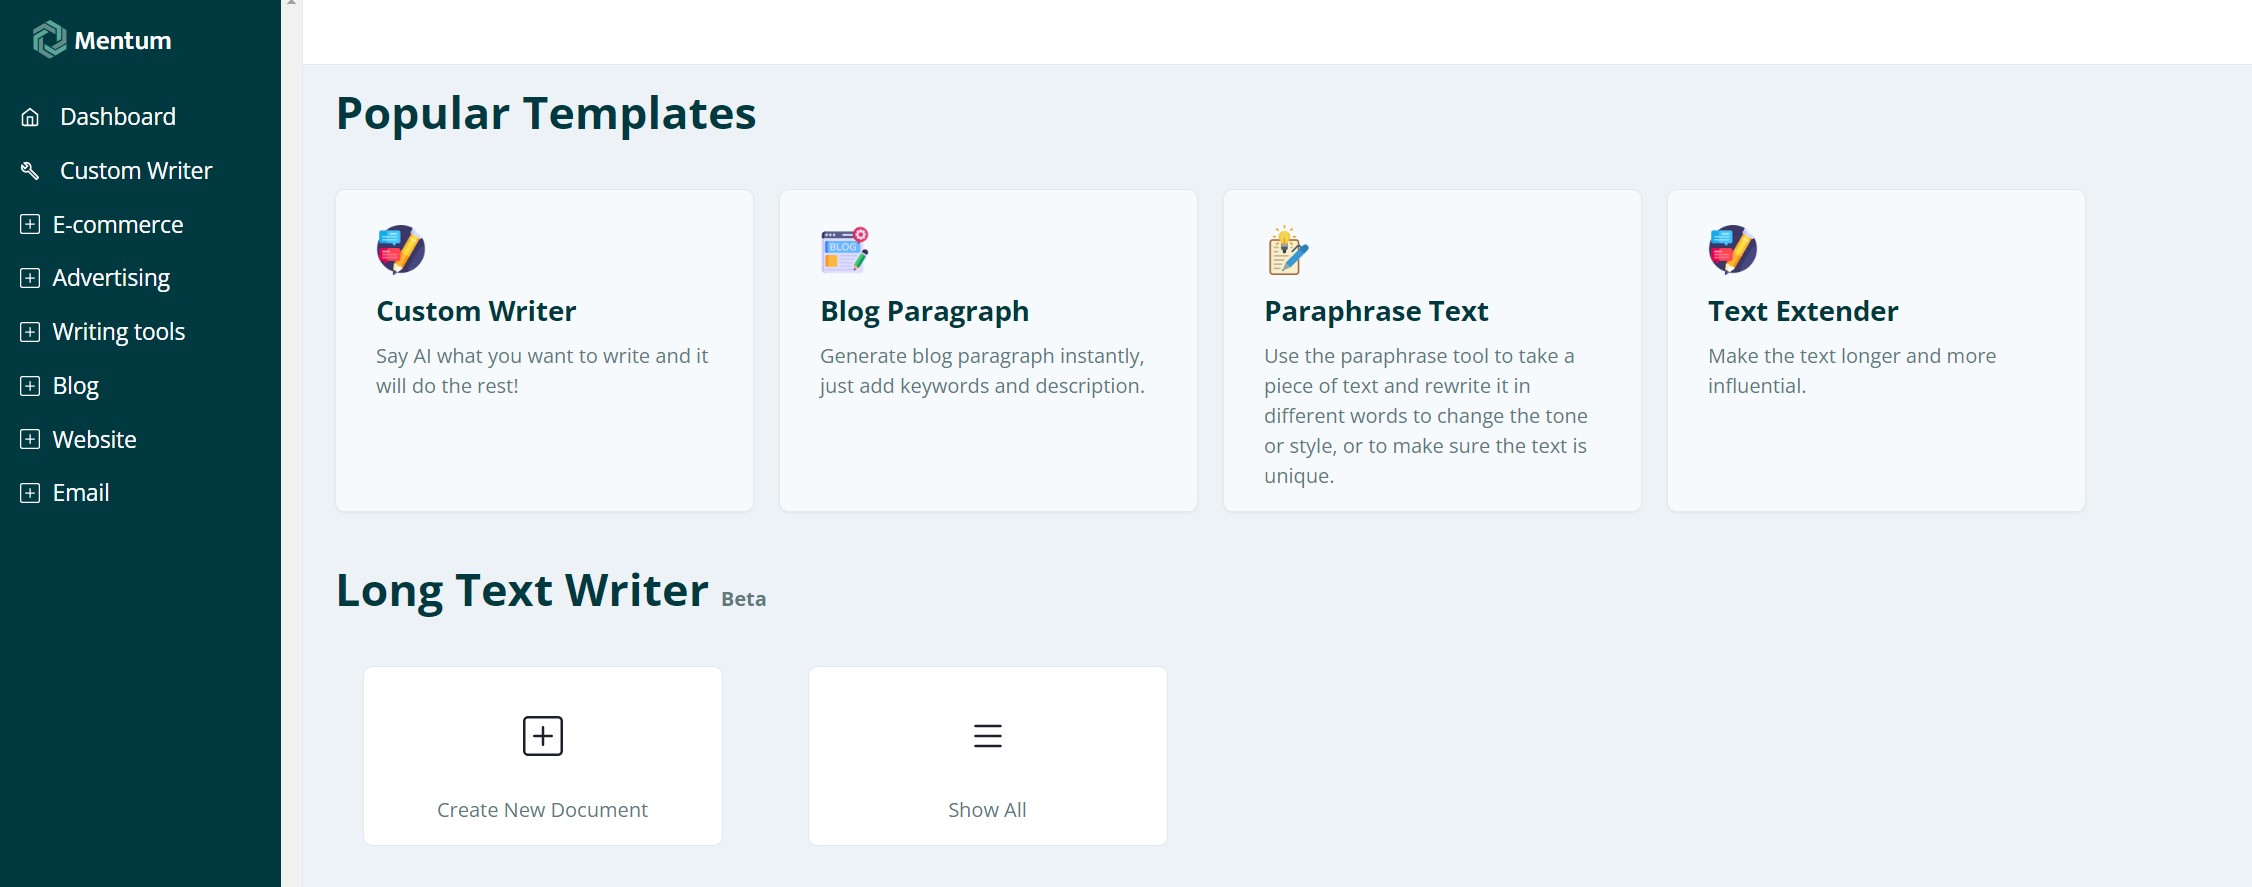Click the Create New Document label
The height and width of the screenshot is (887, 2252).
point(542,810)
